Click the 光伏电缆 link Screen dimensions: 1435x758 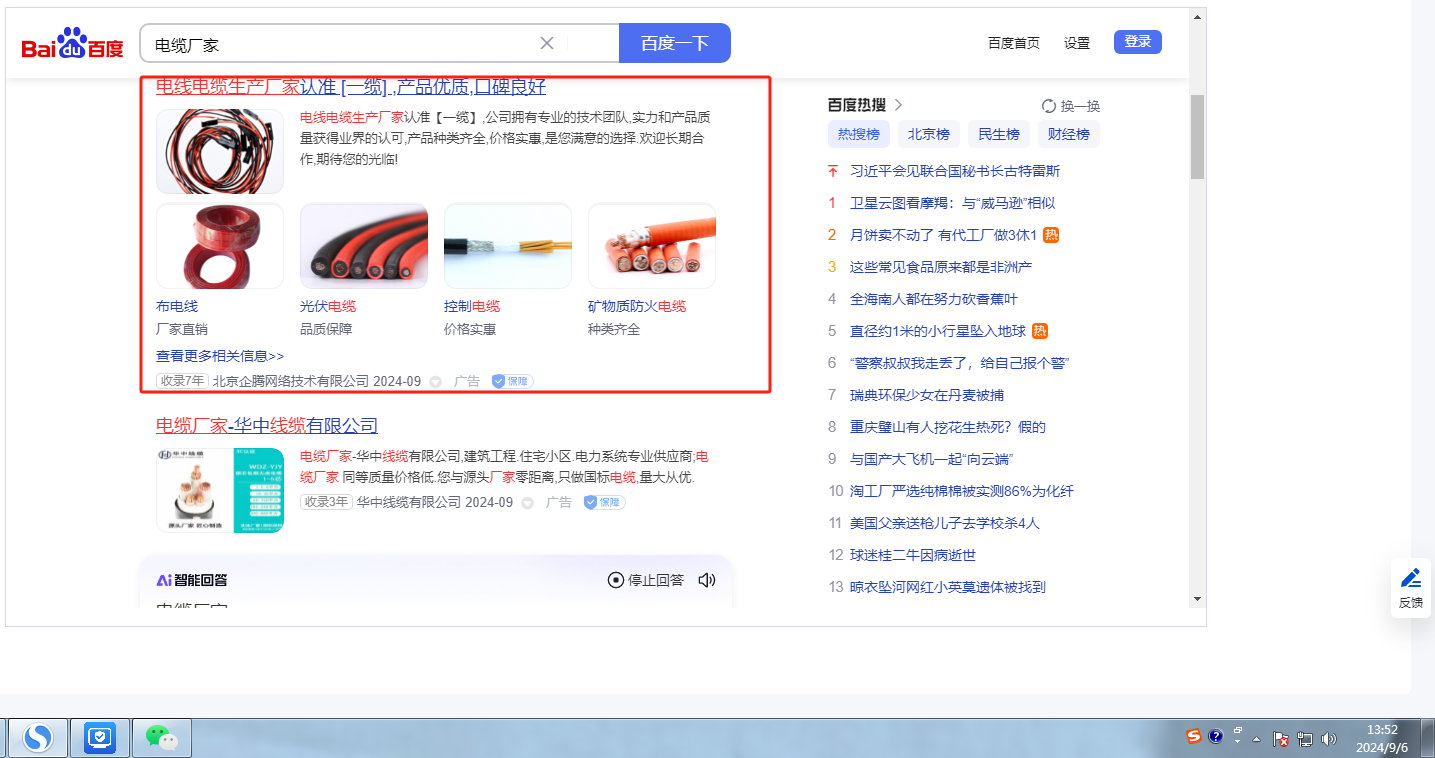click(x=328, y=306)
